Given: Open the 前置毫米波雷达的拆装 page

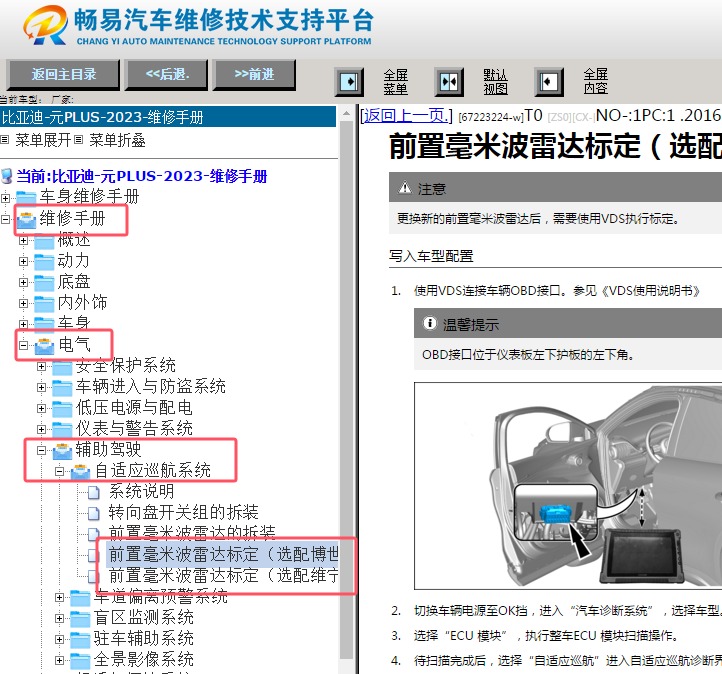Looking at the screenshot, I should [x=192, y=533].
